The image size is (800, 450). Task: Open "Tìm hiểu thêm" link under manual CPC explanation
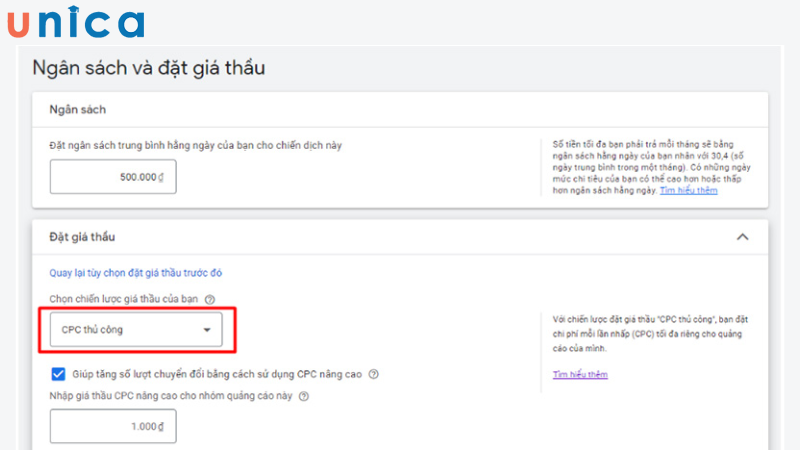click(x=580, y=375)
